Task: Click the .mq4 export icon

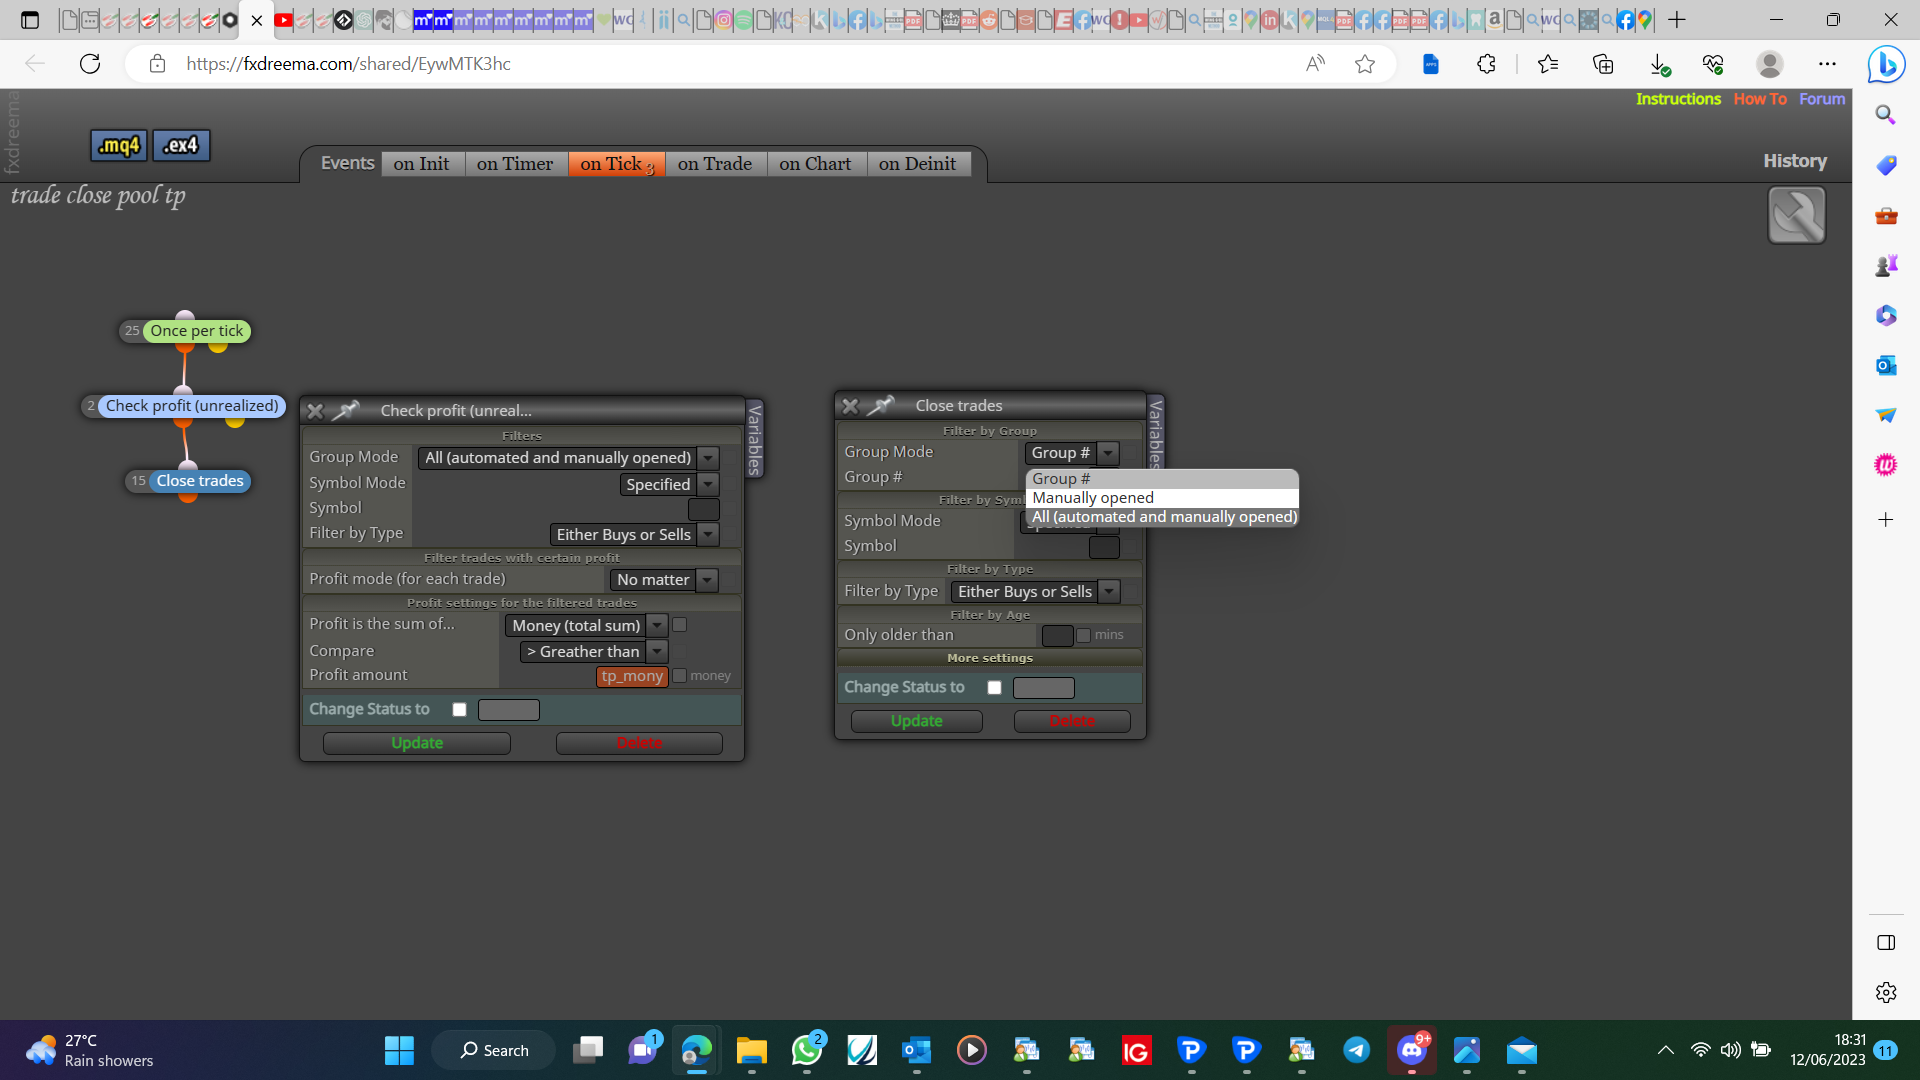Action: (x=119, y=145)
